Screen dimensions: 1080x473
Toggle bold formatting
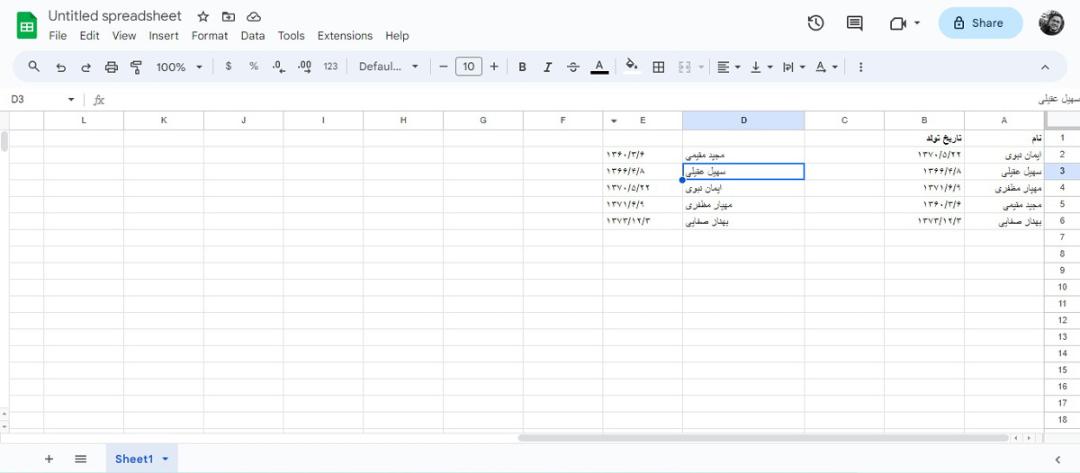point(522,67)
